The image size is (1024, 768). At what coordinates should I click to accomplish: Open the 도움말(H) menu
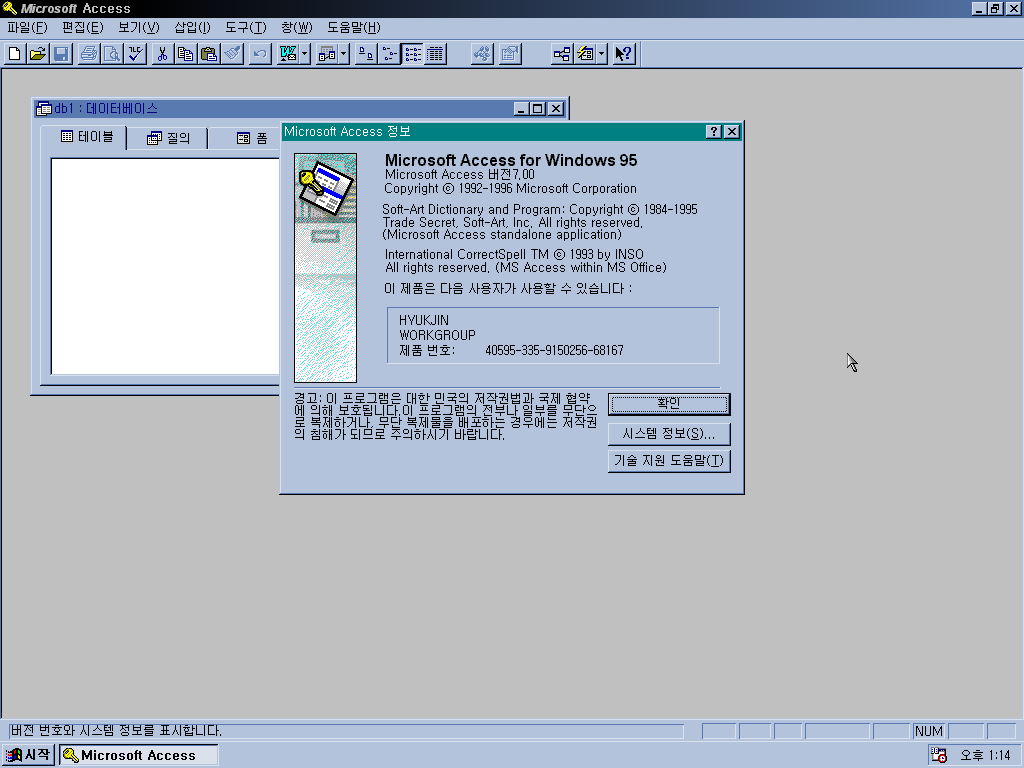(354, 27)
